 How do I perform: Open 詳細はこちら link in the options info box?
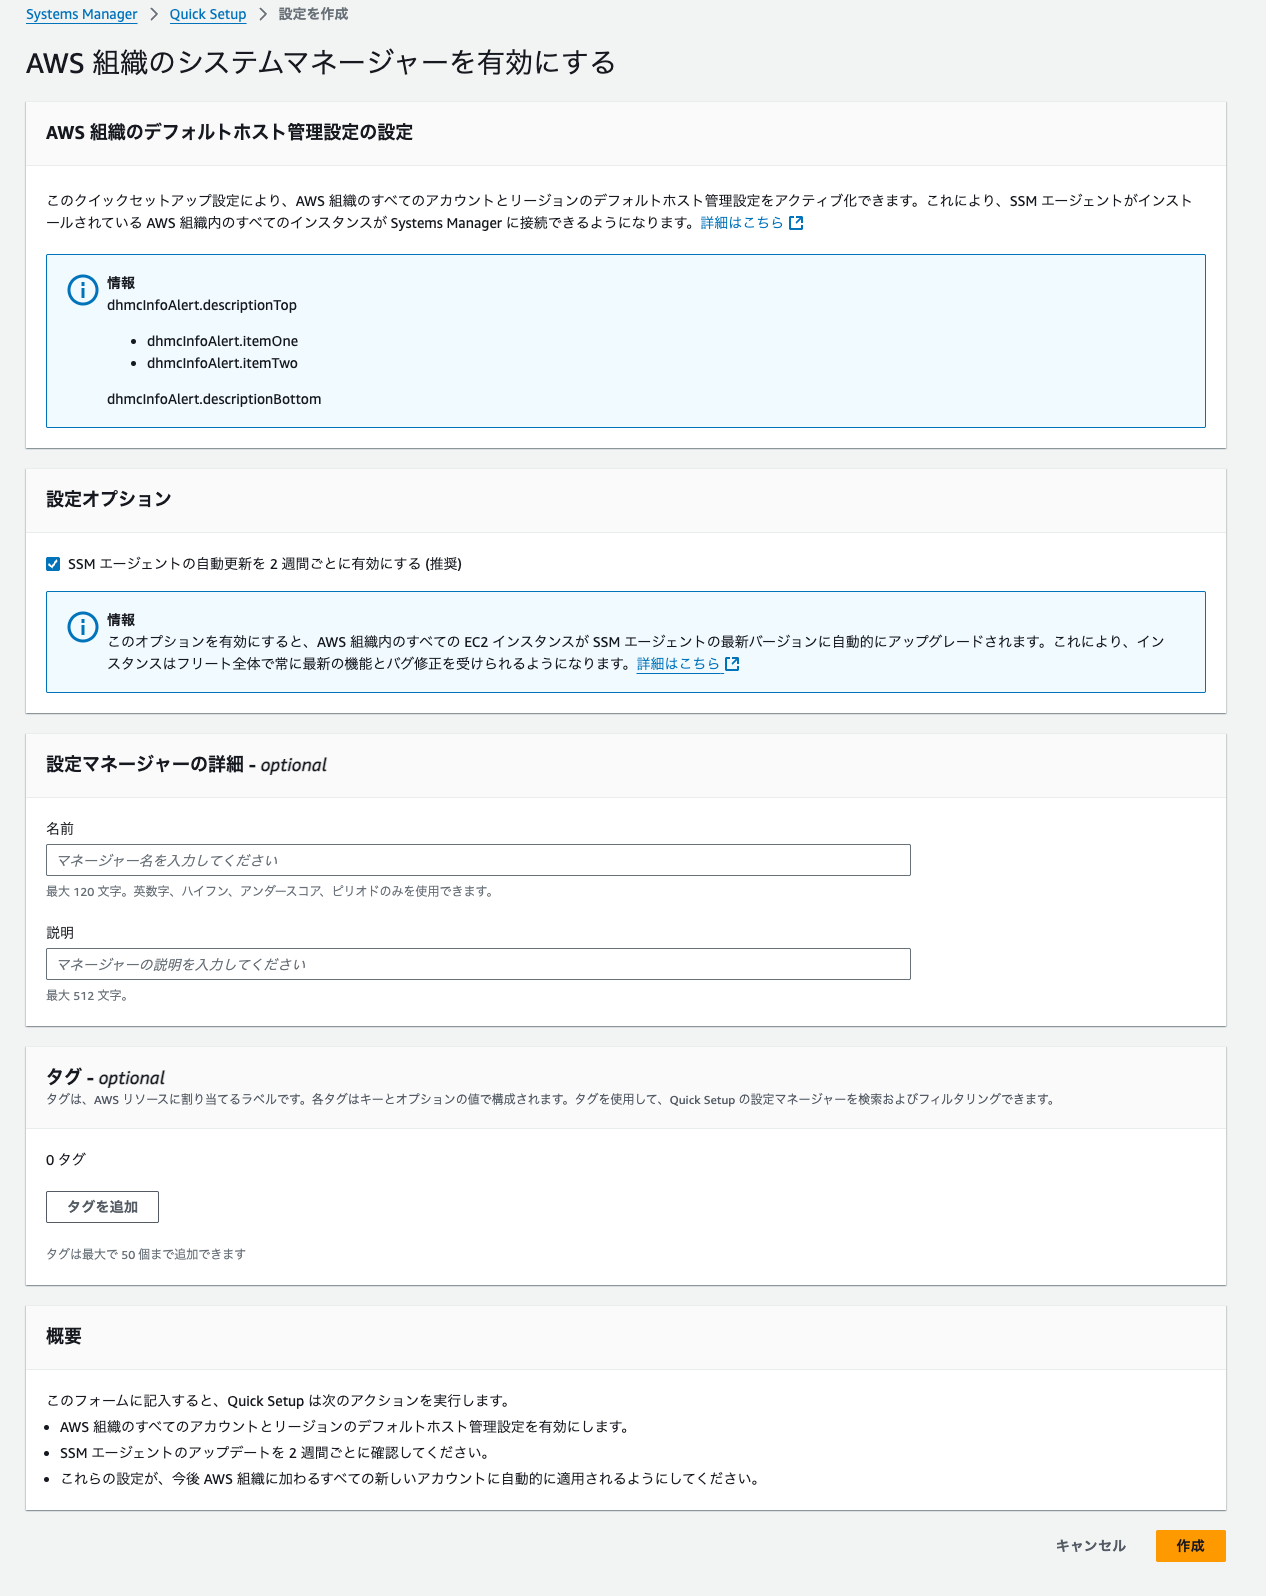pos(678,664)
